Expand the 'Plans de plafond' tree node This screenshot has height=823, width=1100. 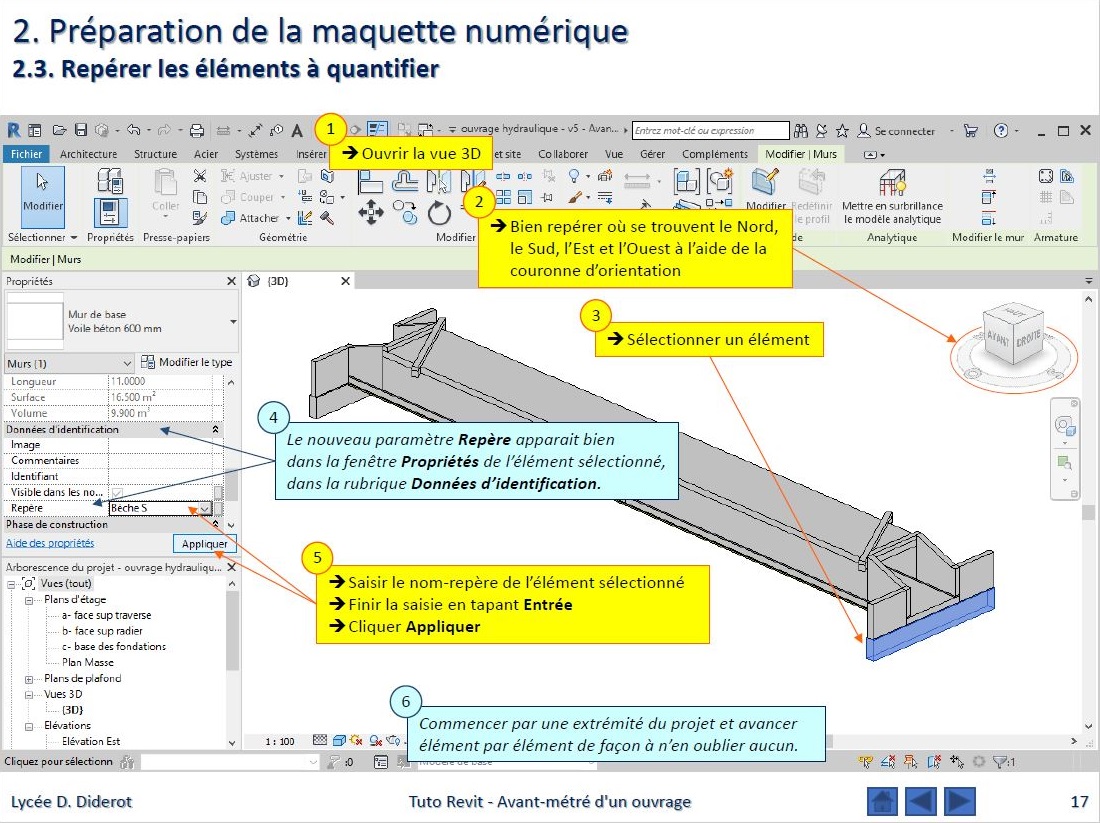29,678
